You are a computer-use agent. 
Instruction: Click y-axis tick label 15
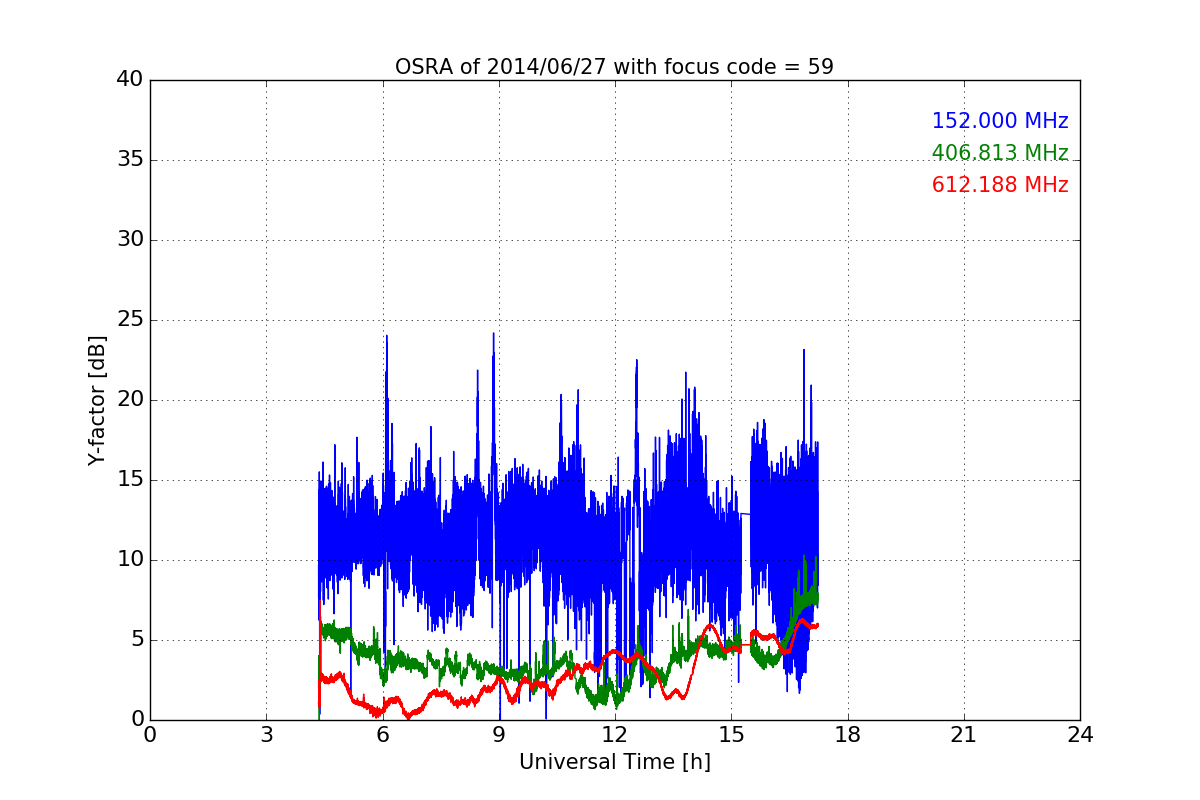(130, 480)
